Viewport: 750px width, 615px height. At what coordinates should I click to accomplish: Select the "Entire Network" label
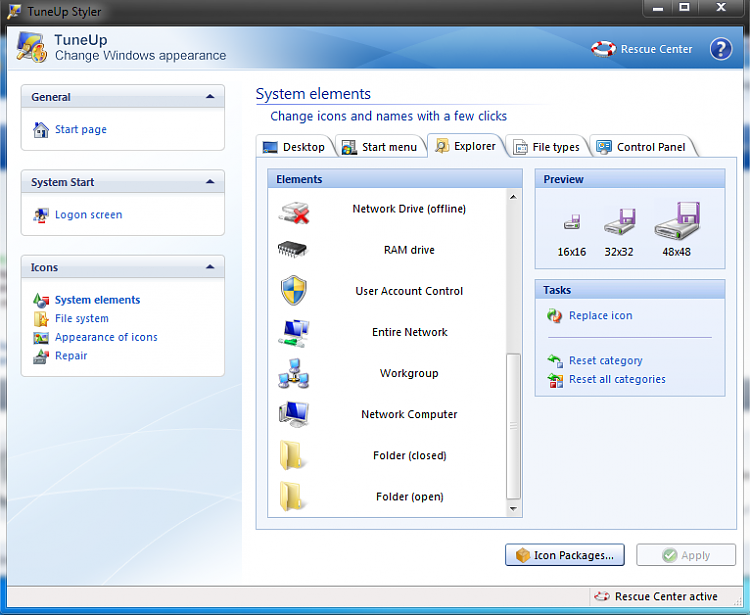tap(410, 332)
